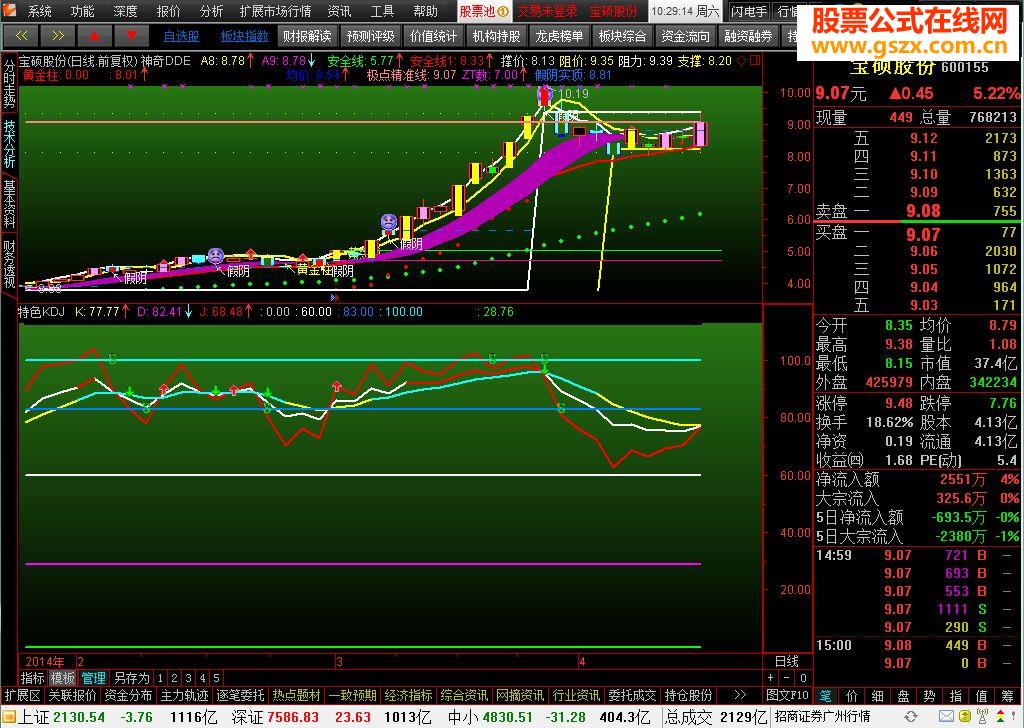The image size is (1024, 728).
Task: Click the minus zoom button below the chart
Action: point(787,678)
